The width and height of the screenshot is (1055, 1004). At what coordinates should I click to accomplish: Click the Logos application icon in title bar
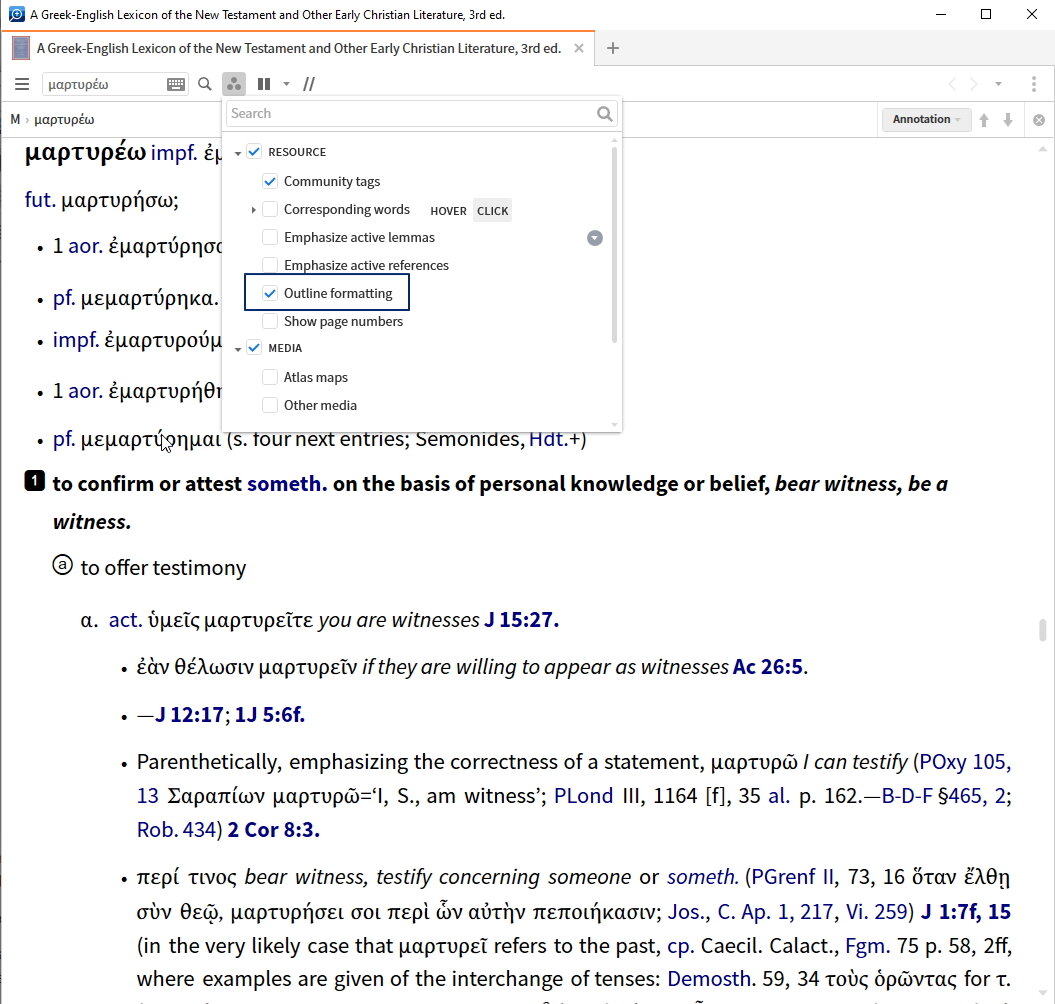point(17,14)
